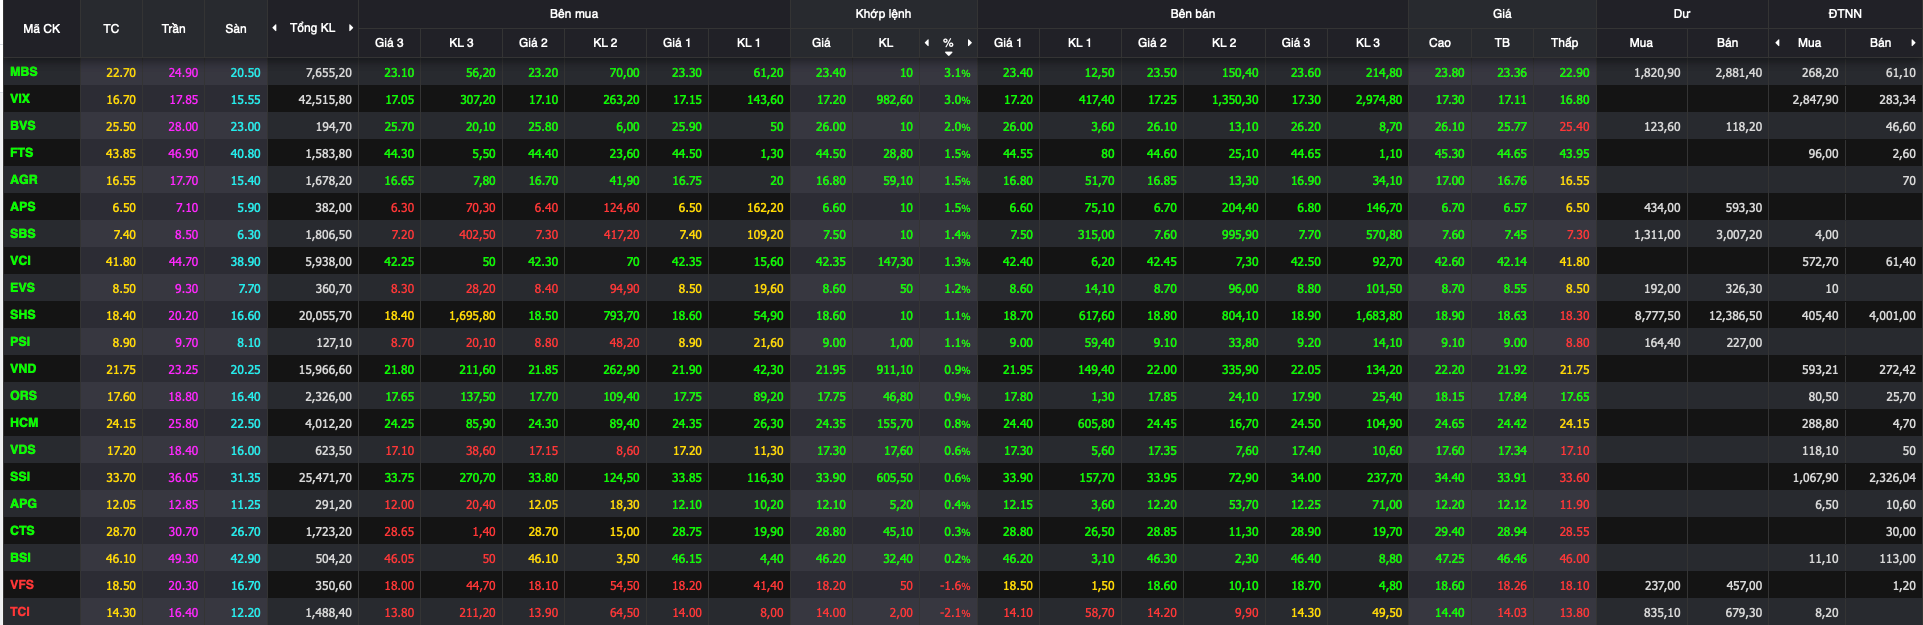Click the SHS ĐTNN sell value 4,001,00

point(1892,316)
